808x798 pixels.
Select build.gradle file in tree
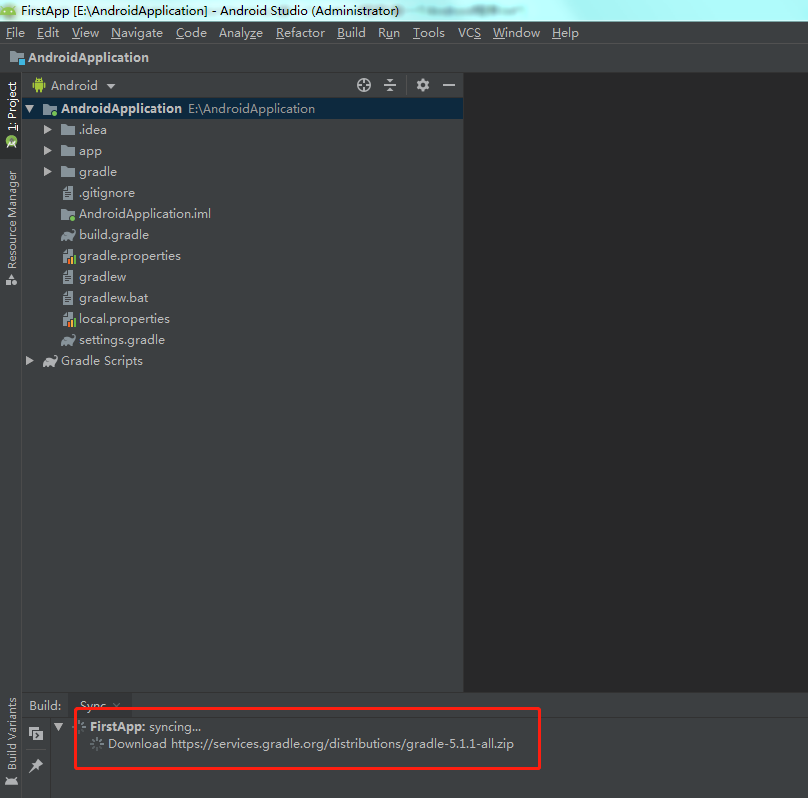pos(113,235)
